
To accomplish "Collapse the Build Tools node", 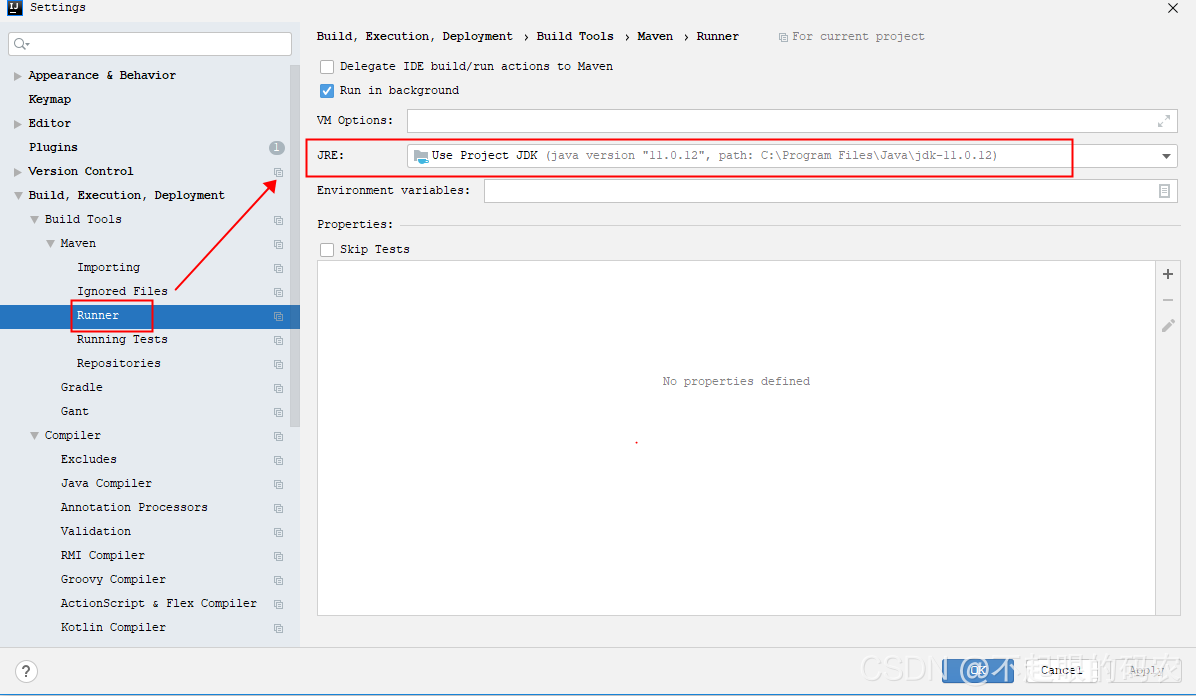I will pos(34,220).
